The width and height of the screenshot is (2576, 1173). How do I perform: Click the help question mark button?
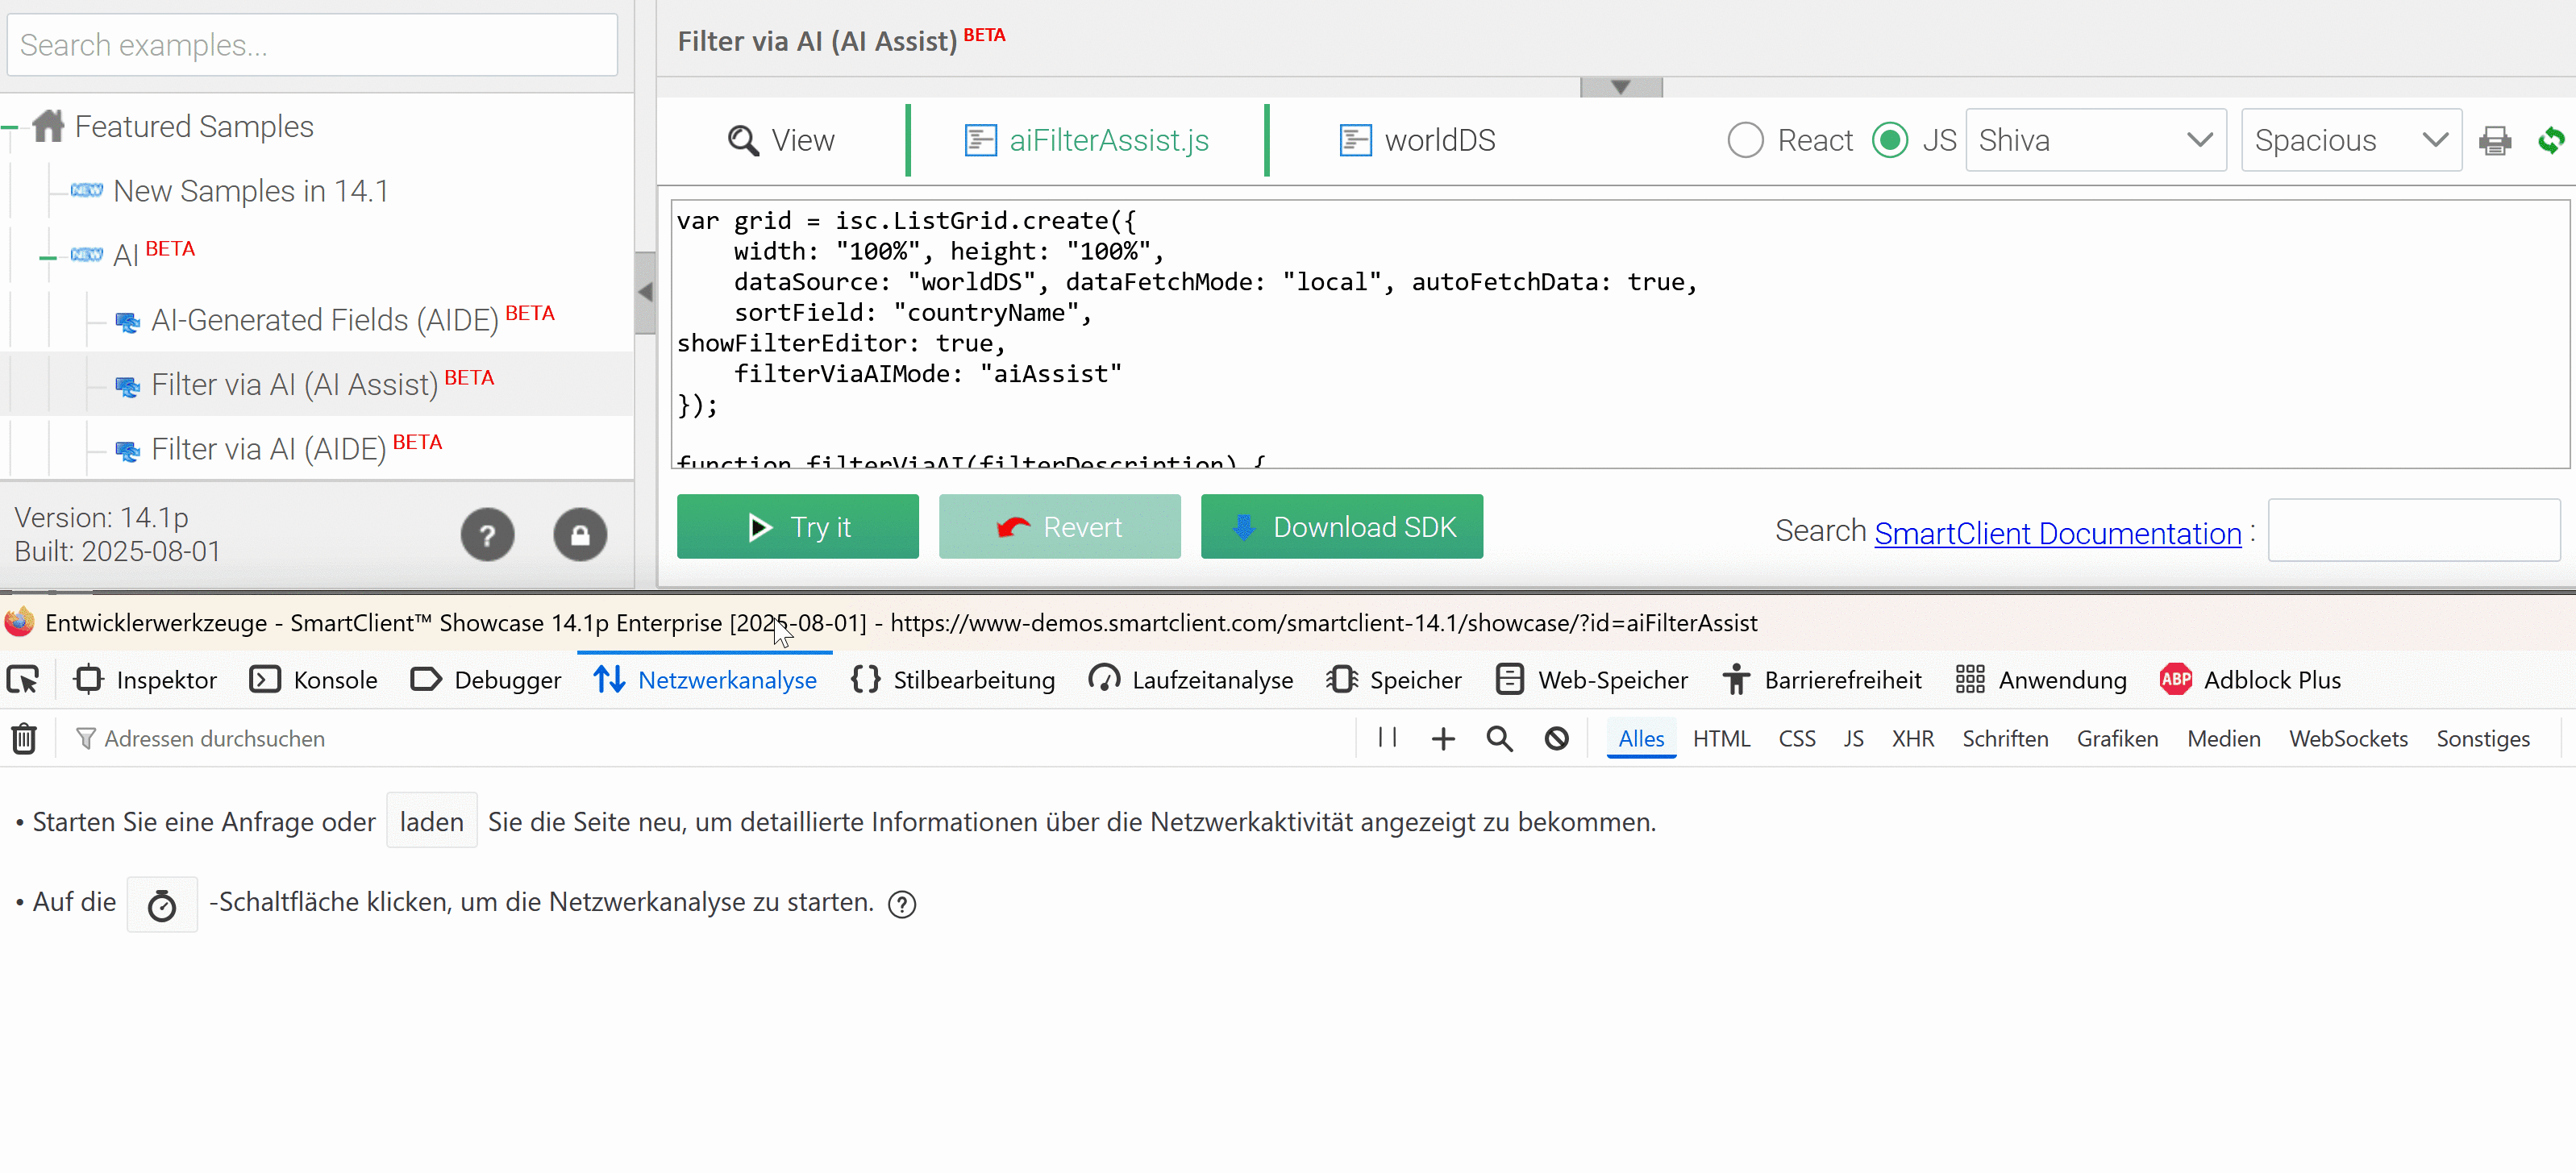(x=487, y=535)
